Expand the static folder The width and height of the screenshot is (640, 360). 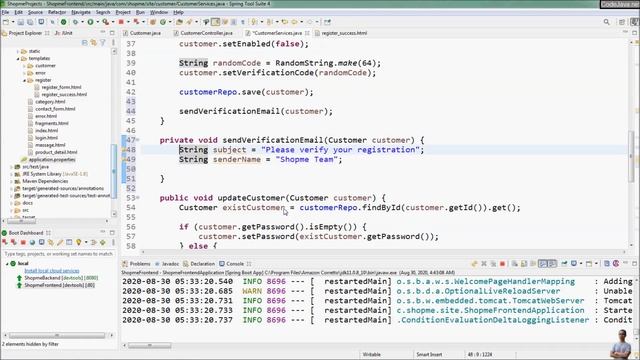(18, 51)
